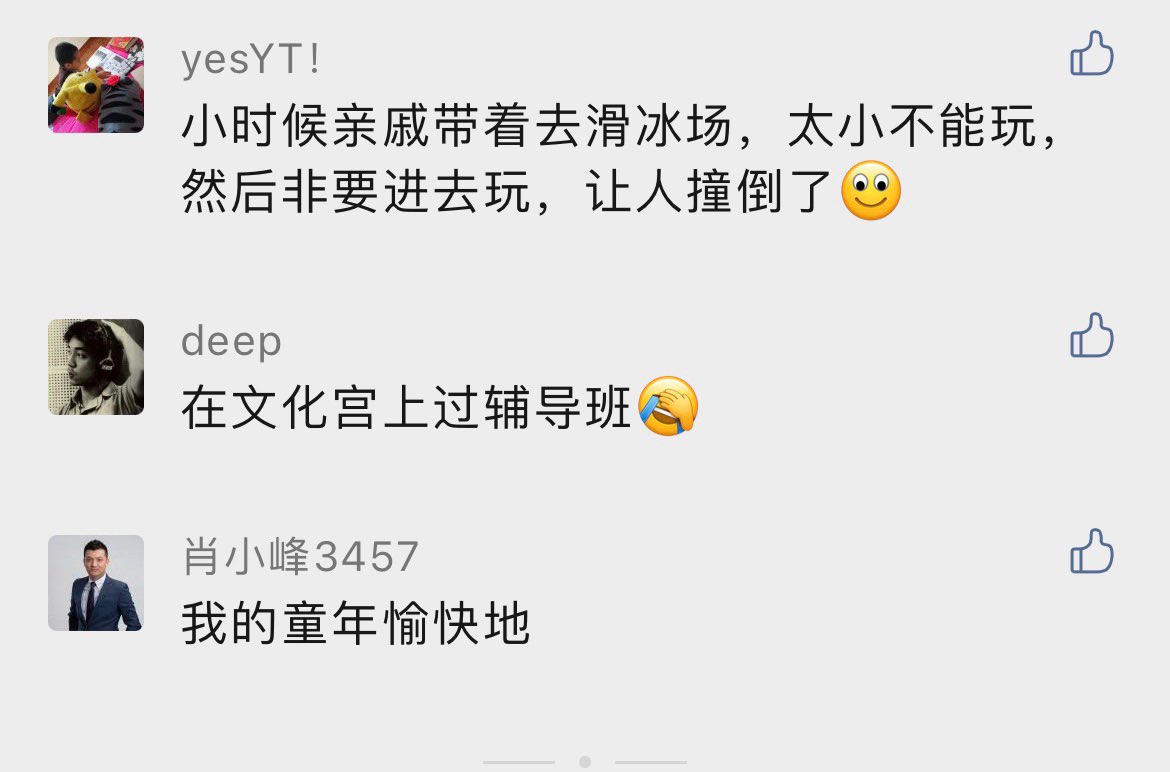The height and width of the screenshot is (772, 1170).
Task: Tap the username deep
Action: coord(231,342)
